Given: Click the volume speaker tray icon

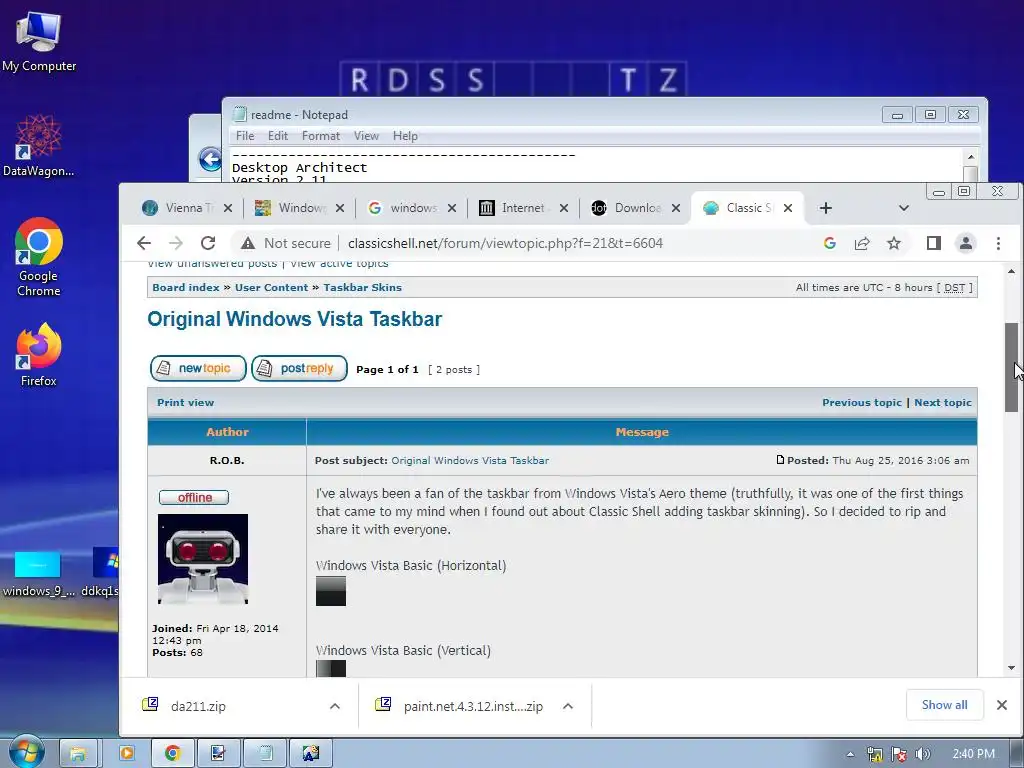Looking at the screenshot, I should click(x=923, y=754).
